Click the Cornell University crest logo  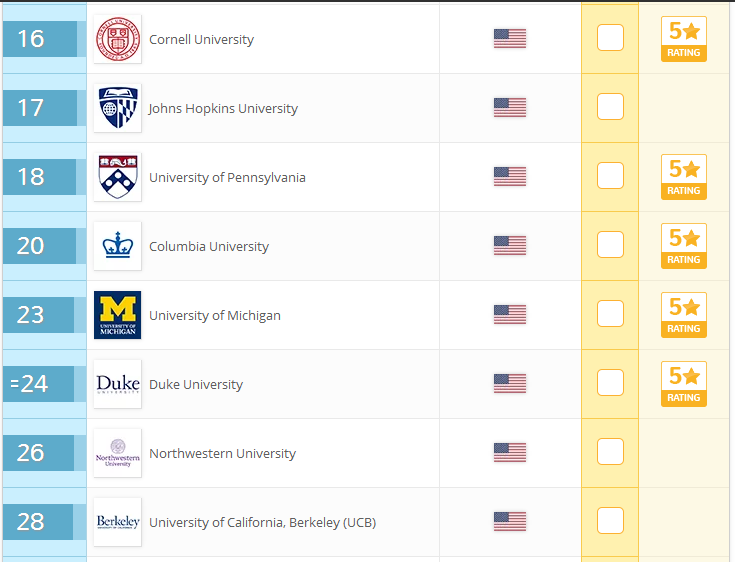[118, 39]
